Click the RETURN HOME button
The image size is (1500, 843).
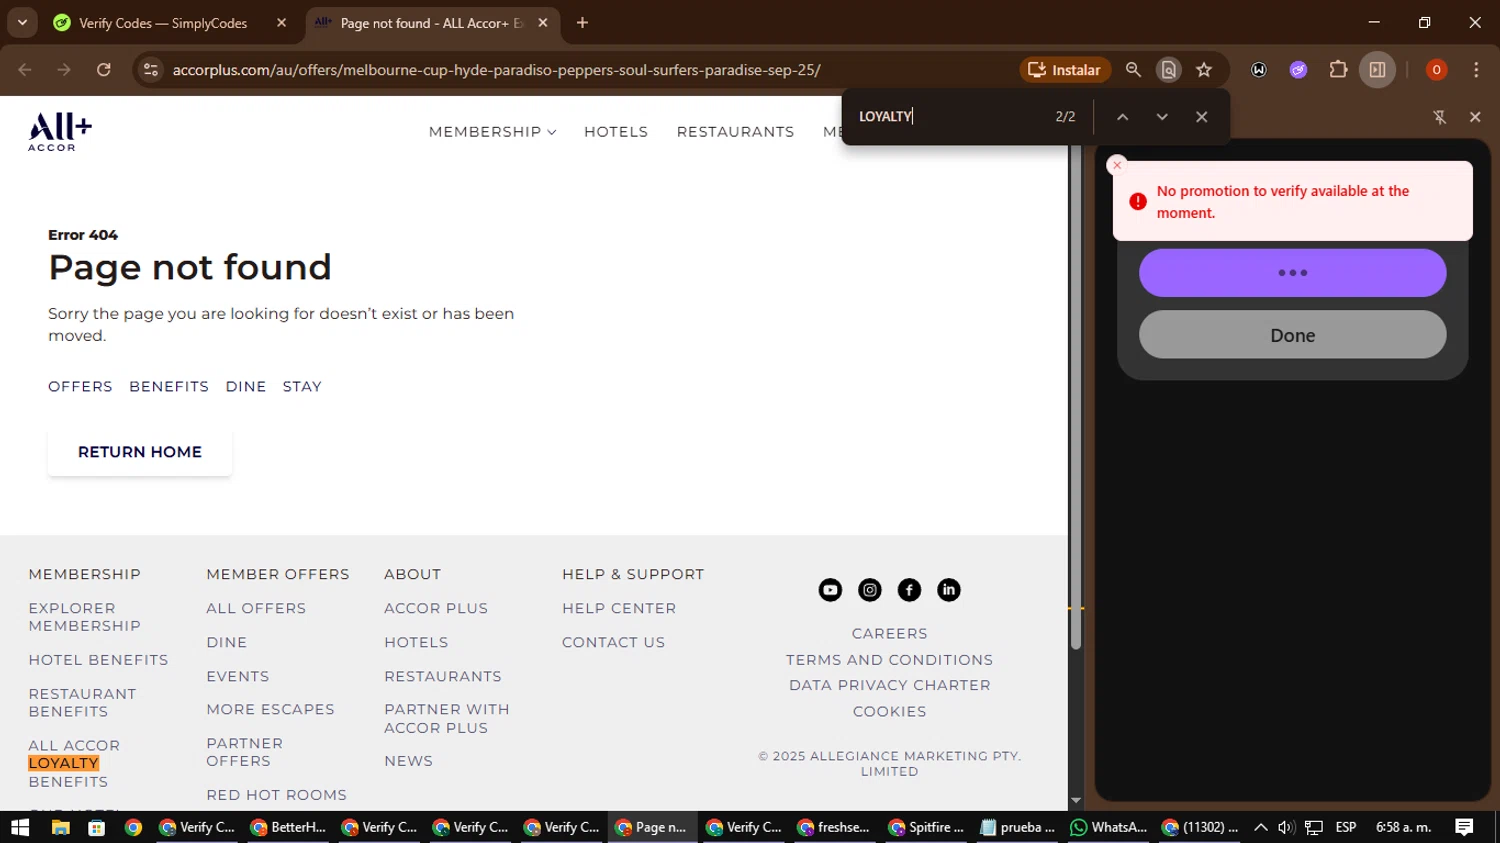[x=140, y=452]
